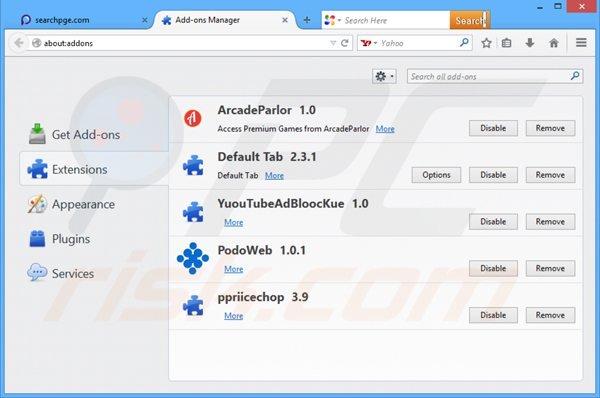Disable the PodoWeb extension
600x398 pixels.
click(493, 268)
